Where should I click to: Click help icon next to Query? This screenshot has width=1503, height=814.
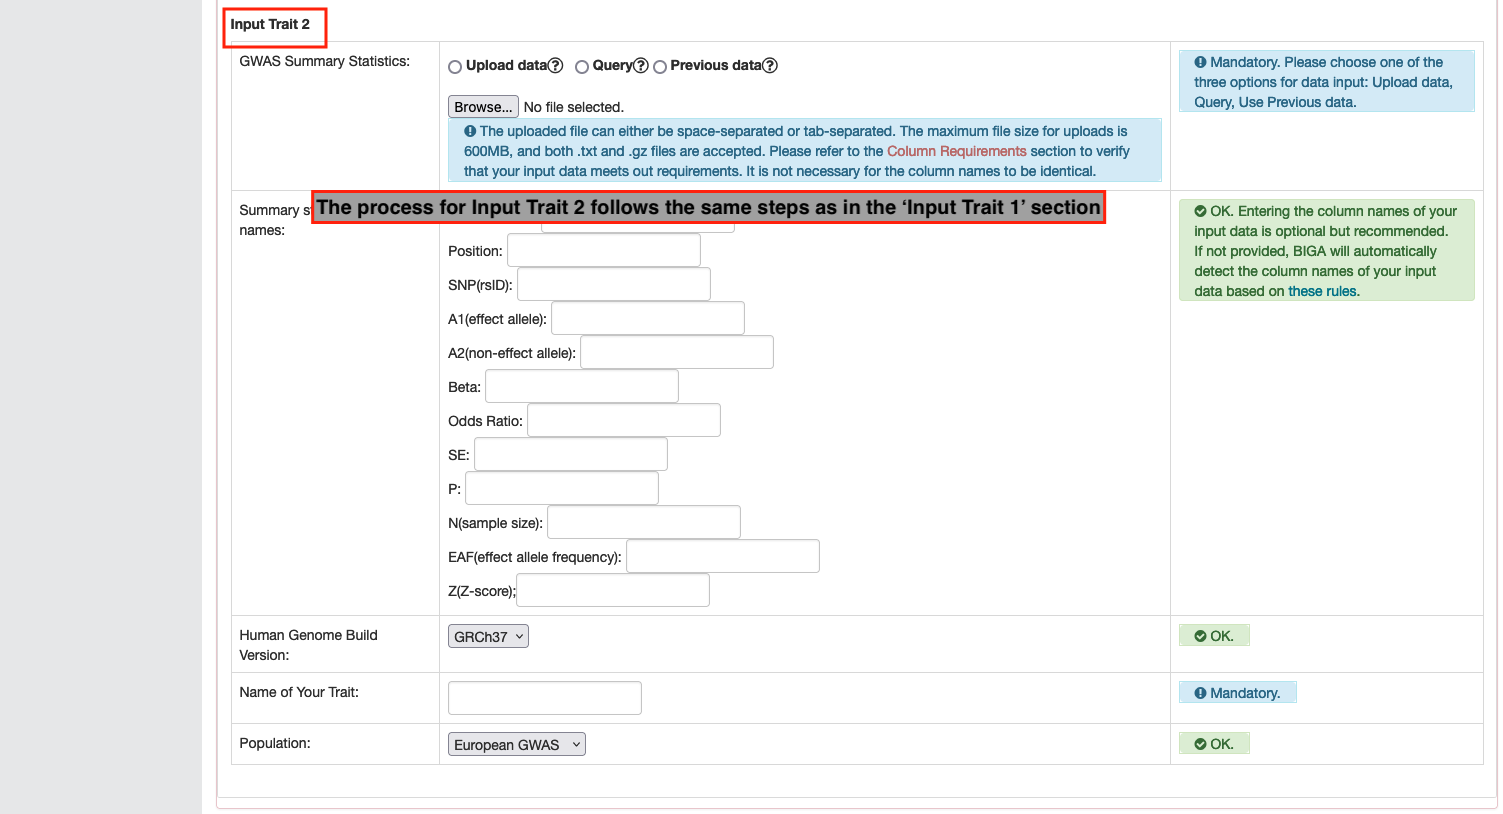[x=641, y=66]
